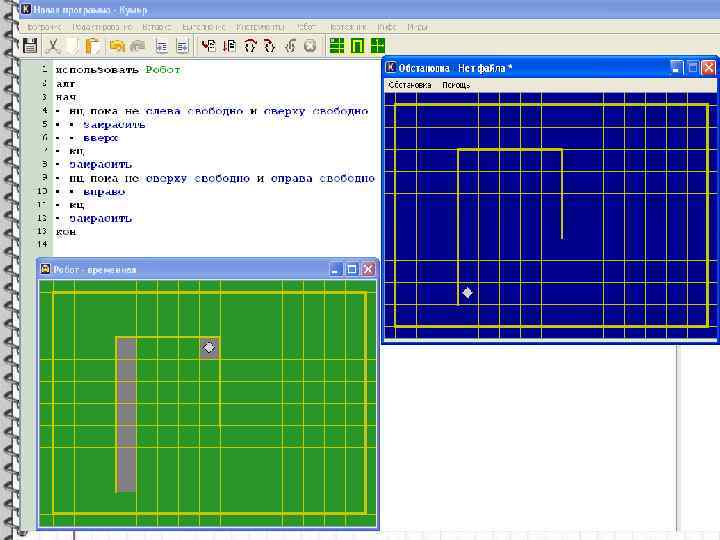Close the Обстановка window

click(x=709, y=68)
